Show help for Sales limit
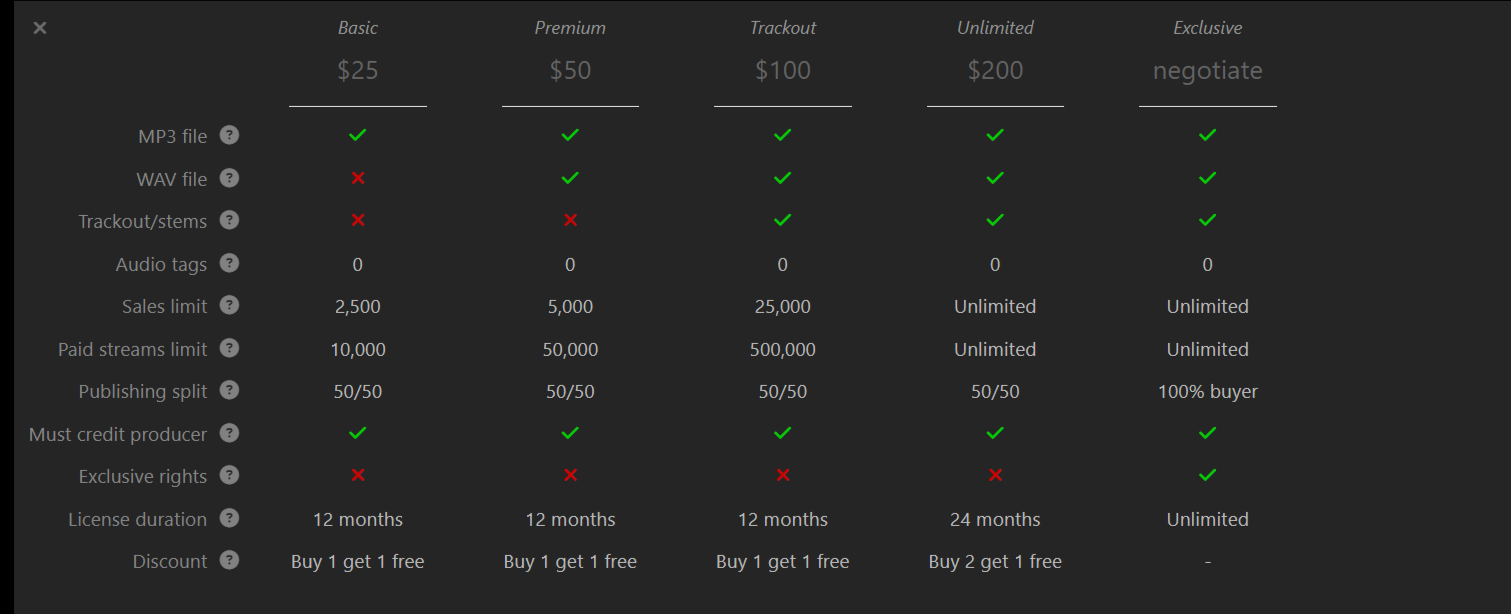1511x614 pixels. (229, 305)
